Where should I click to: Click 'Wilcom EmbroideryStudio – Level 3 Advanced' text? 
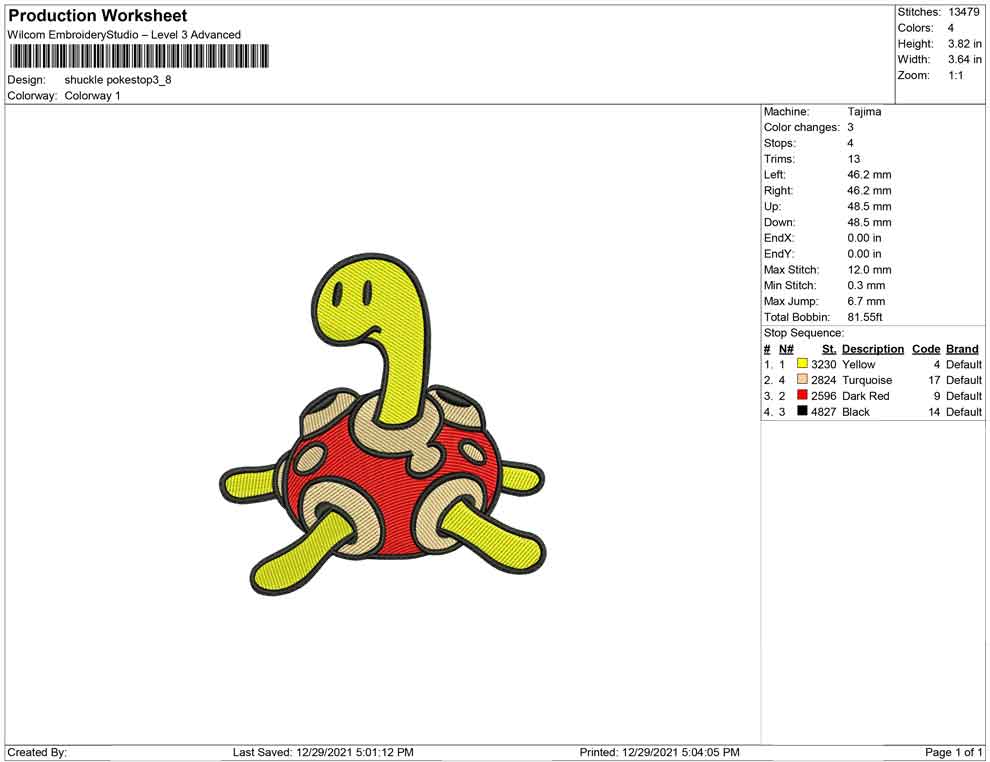pyautogui.click(x=124, y=35)
